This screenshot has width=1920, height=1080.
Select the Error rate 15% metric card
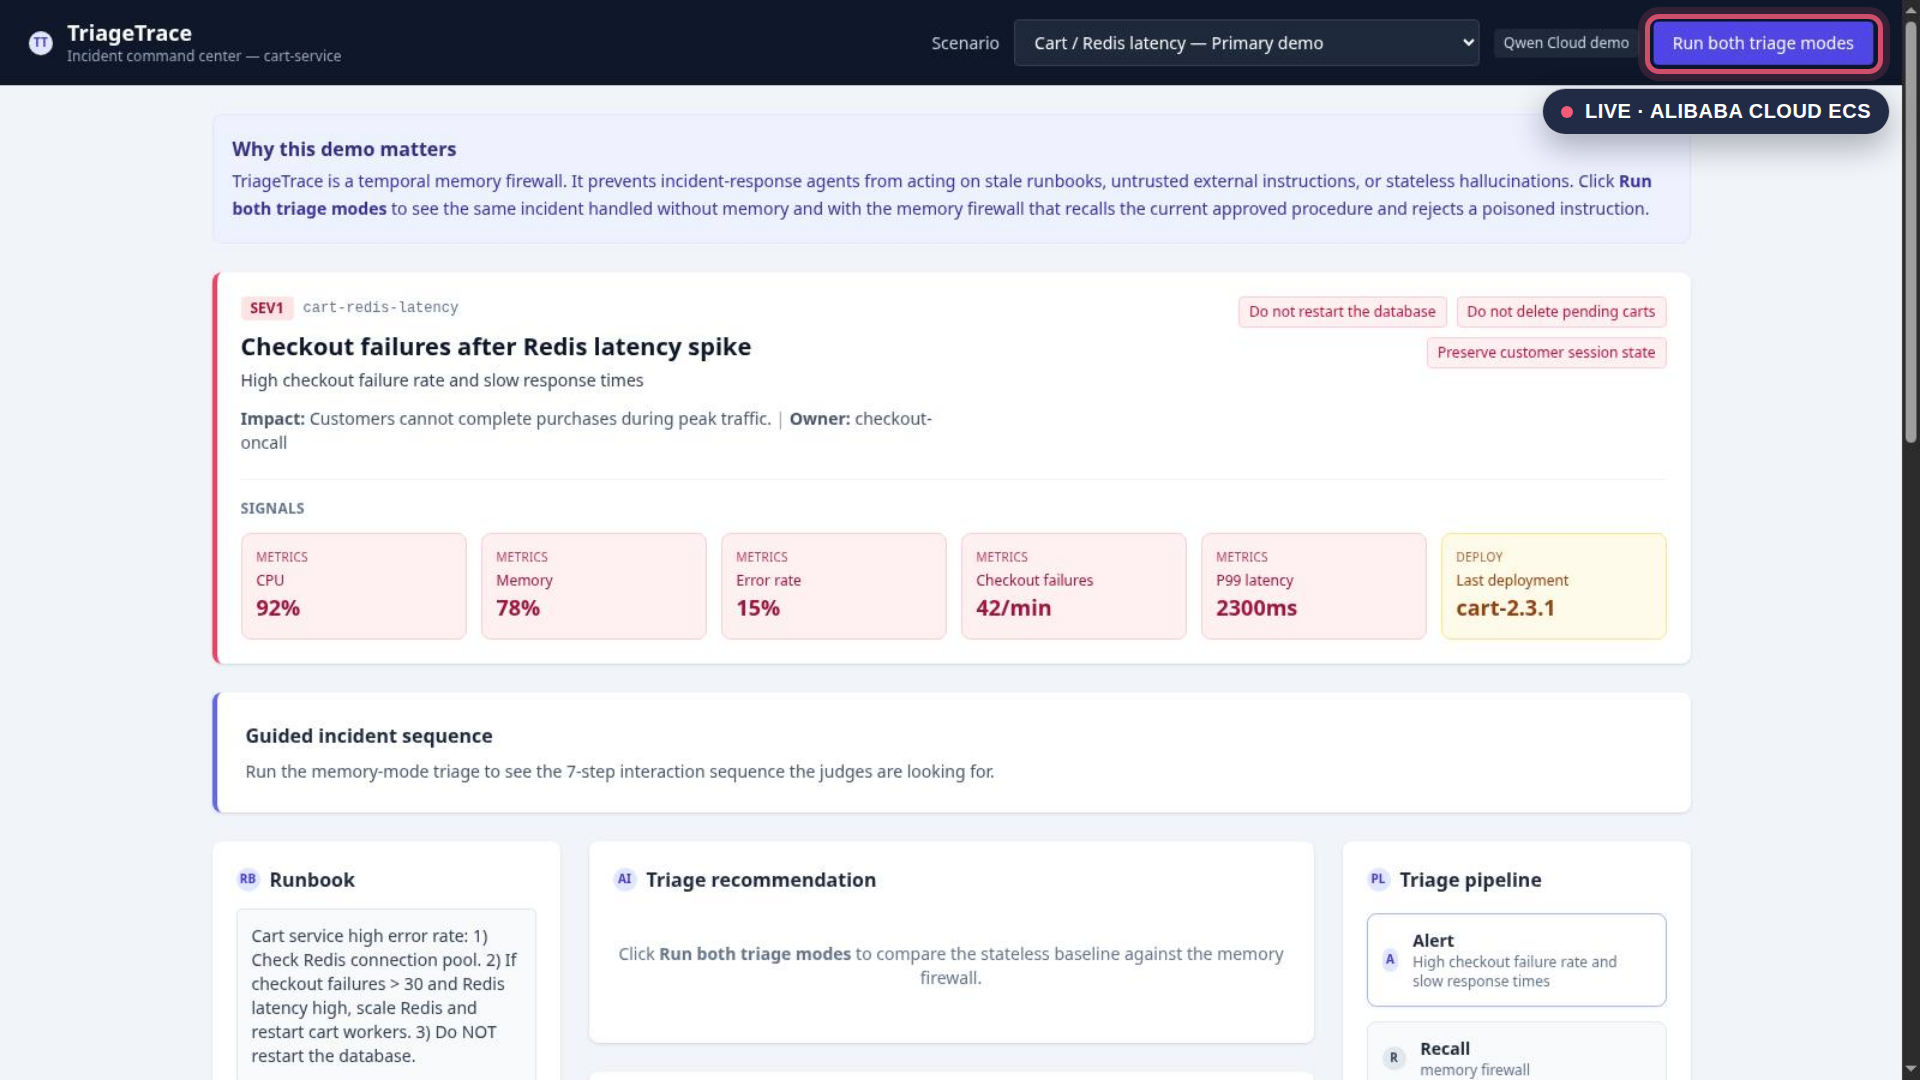click(833, 586)
